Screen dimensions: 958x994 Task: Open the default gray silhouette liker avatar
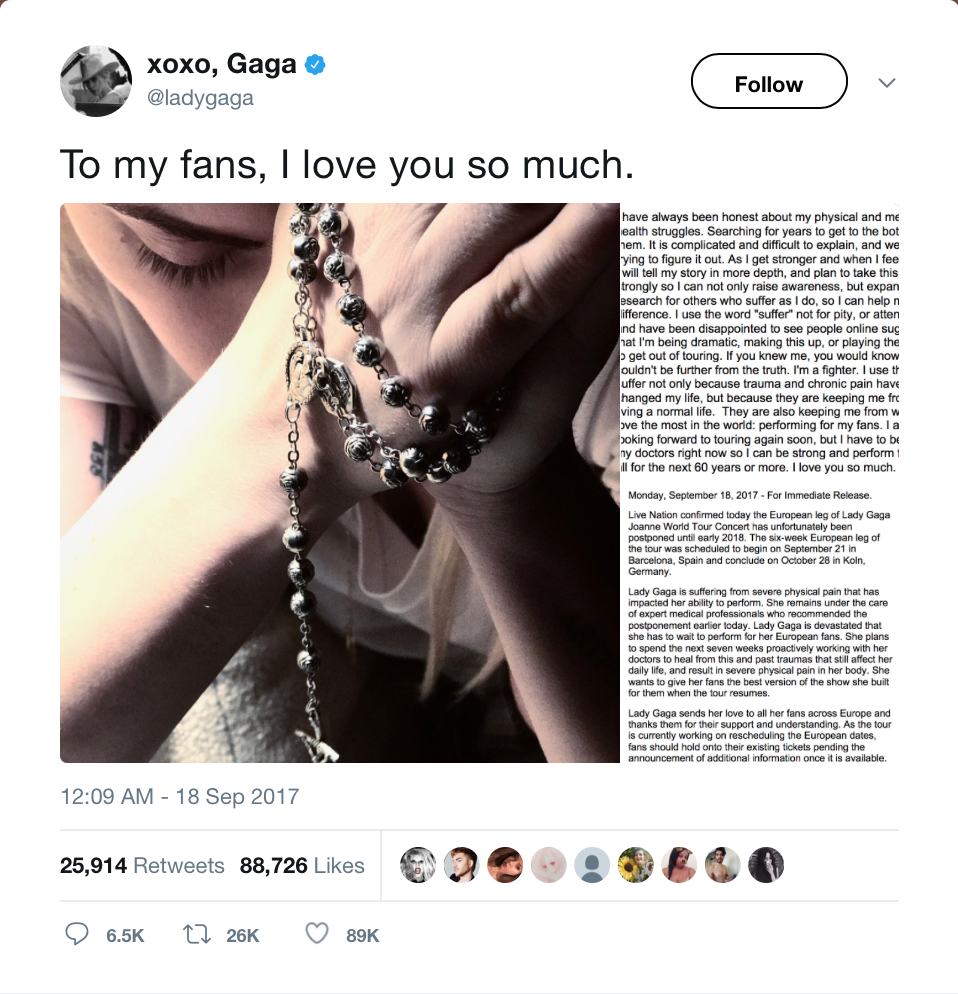pyautogui.click(x=593, y=865)
